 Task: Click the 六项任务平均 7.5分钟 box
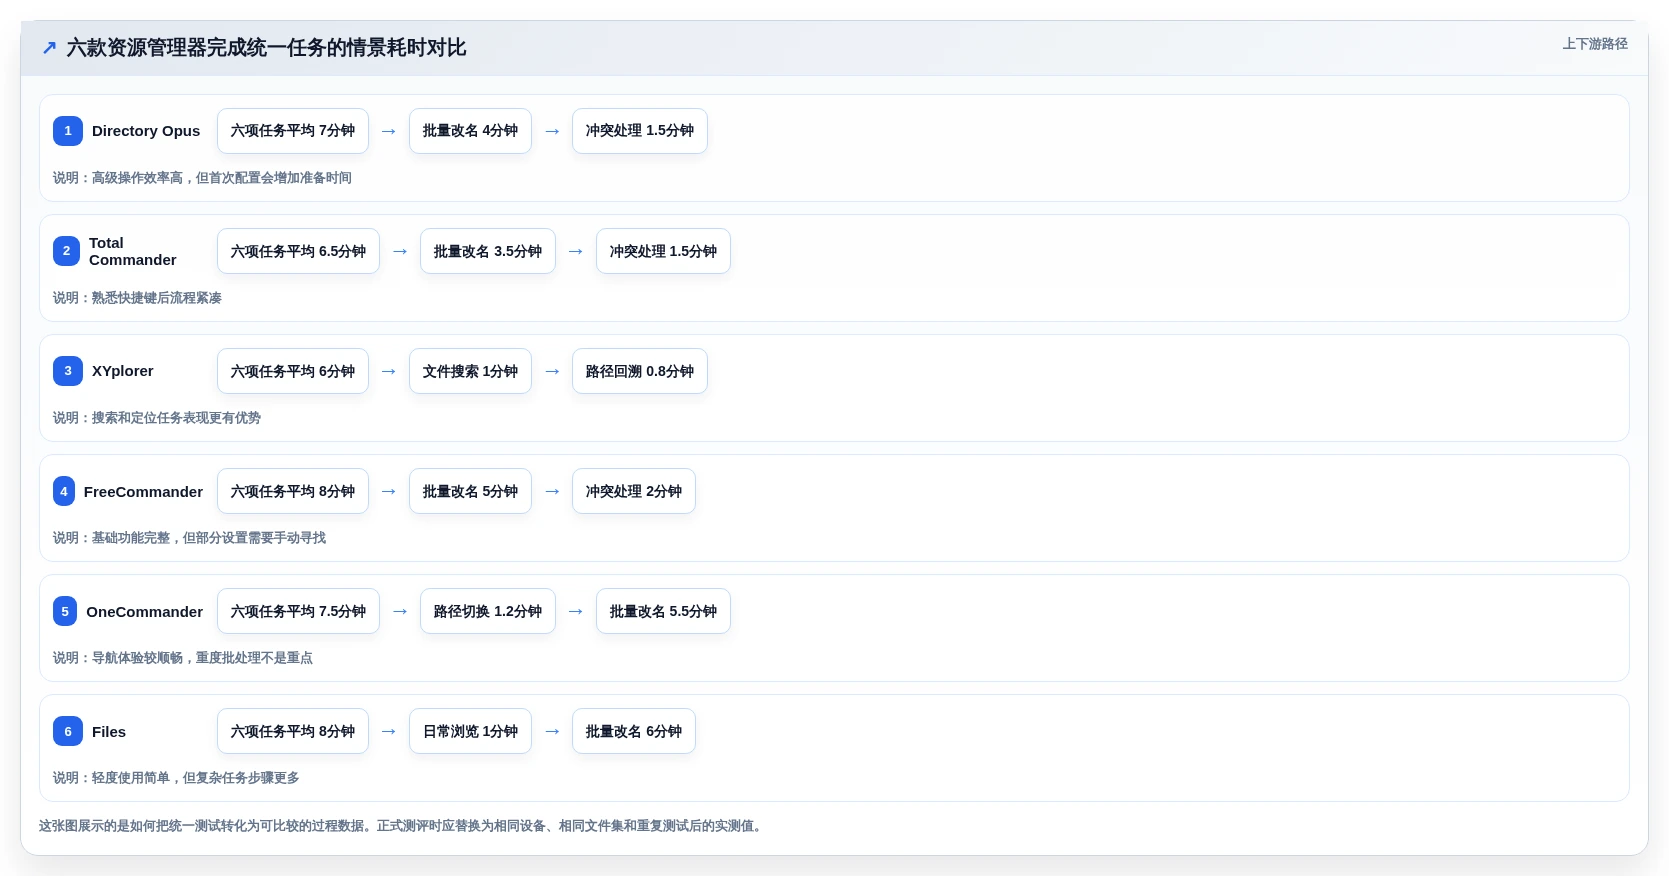298,611
